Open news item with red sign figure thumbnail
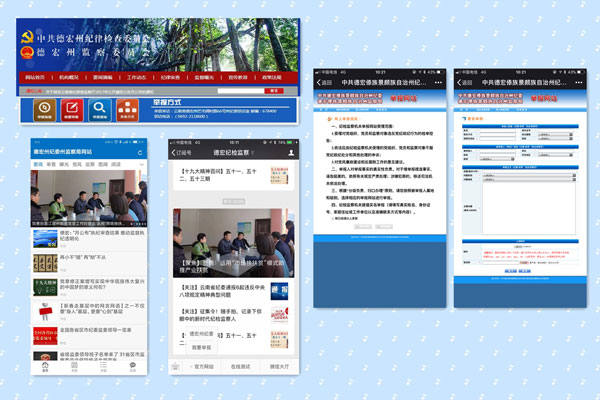The width and height of the screenshot is (600, 400). tap(89, 312)
